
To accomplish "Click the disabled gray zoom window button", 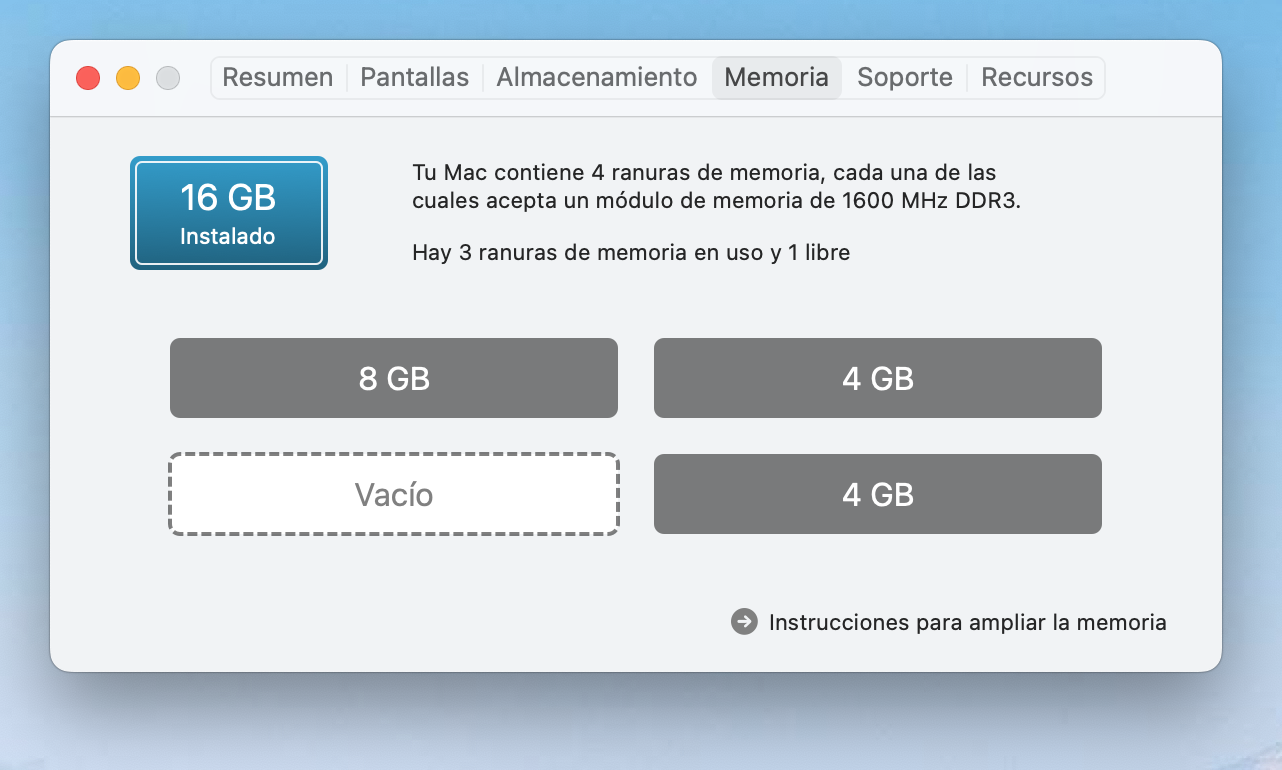I will 168,78.
